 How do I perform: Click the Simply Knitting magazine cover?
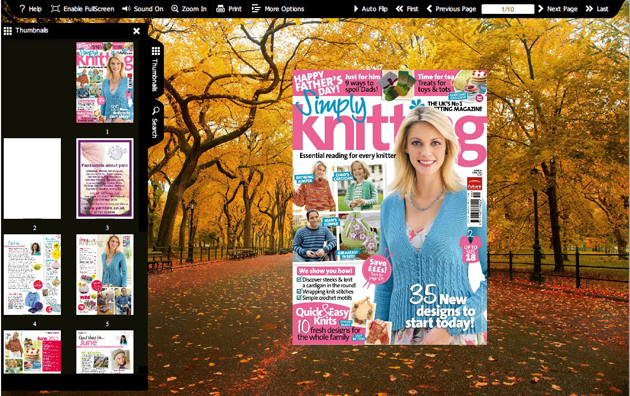390,207
